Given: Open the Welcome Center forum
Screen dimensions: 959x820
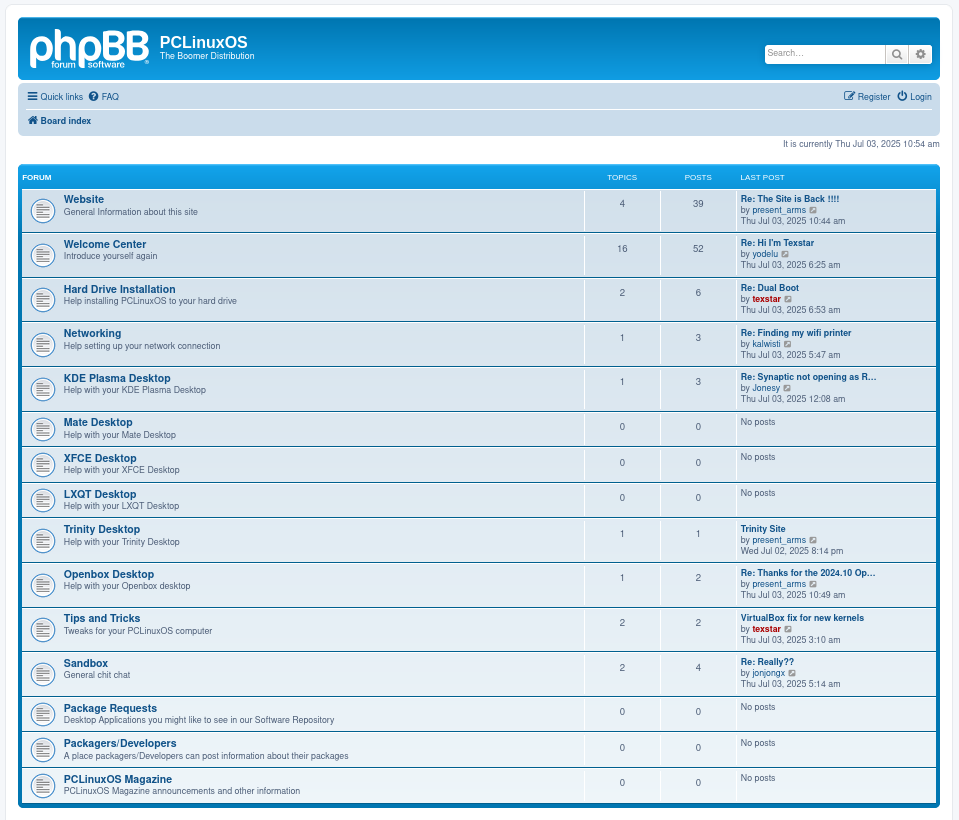Looking at the screenshot, I should [105, 244].
